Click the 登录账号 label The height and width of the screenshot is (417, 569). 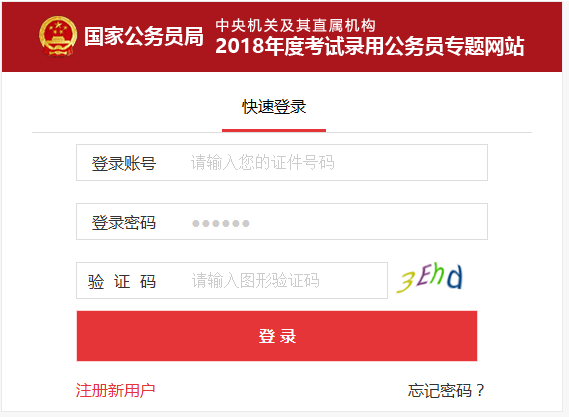tap(124, 163)
